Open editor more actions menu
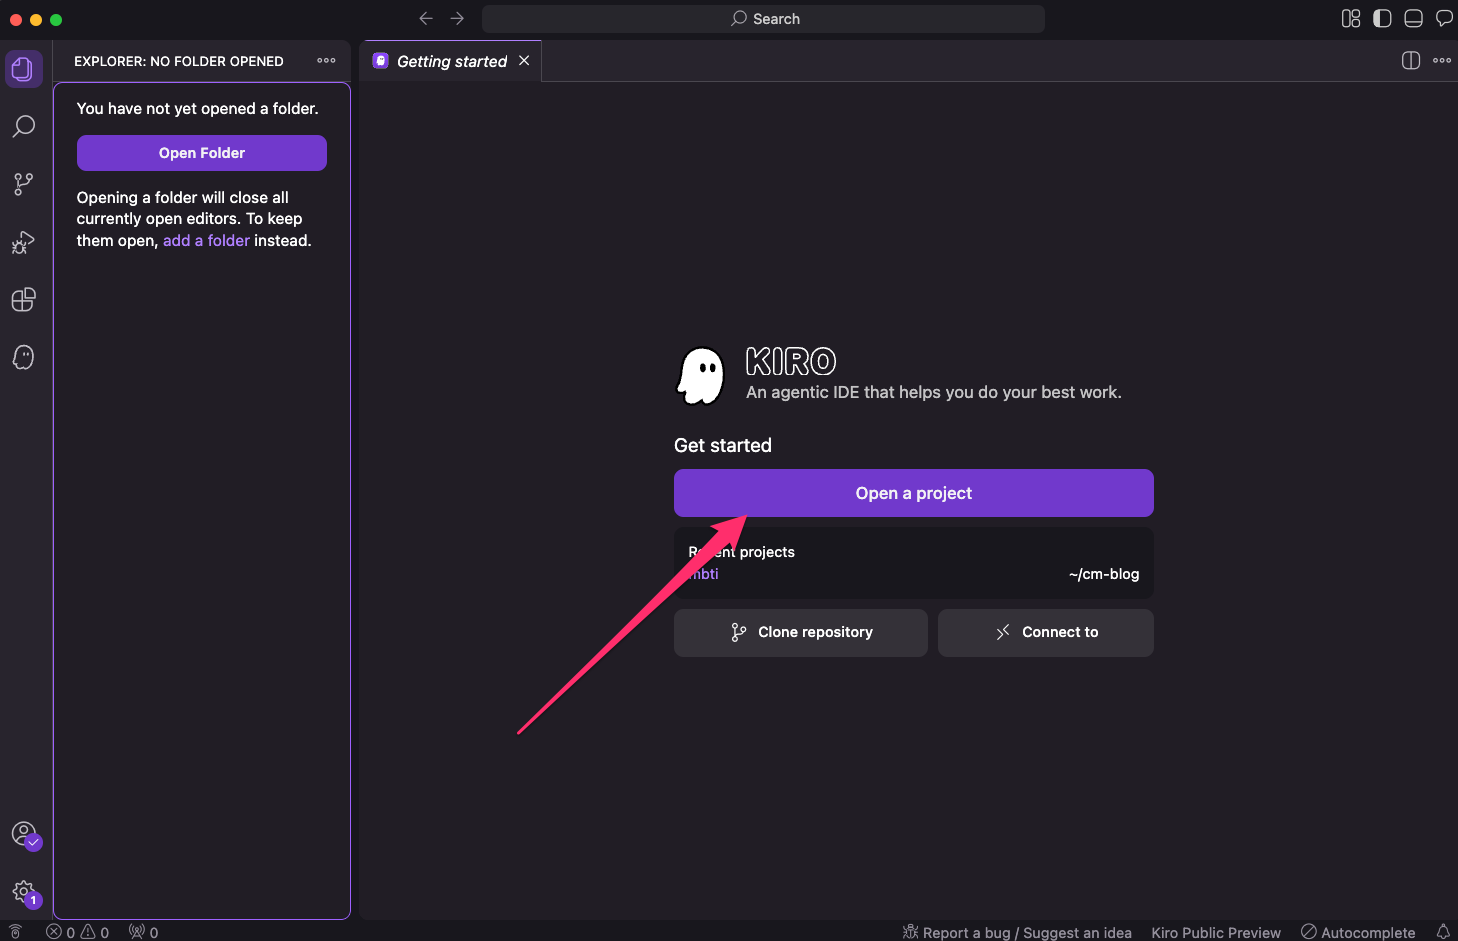The image size is (1458, 941). point(1442,60)
